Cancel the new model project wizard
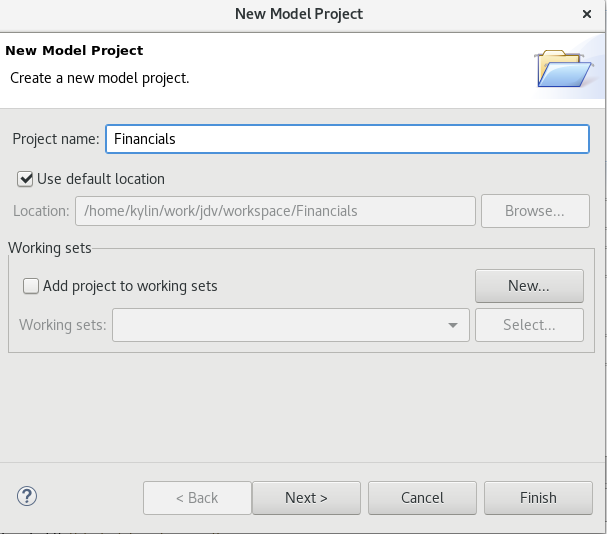 point(422,498)
